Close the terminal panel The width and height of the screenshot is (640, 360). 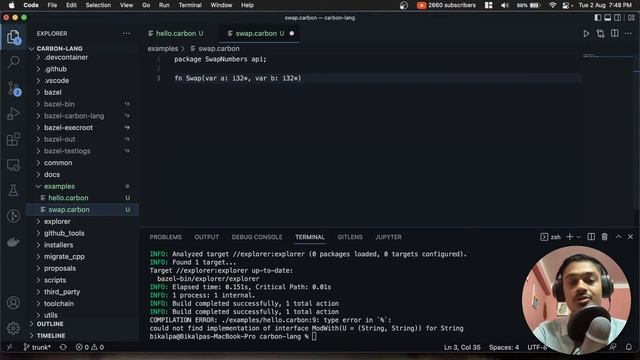pyautogui.click(x=630, y=237)
